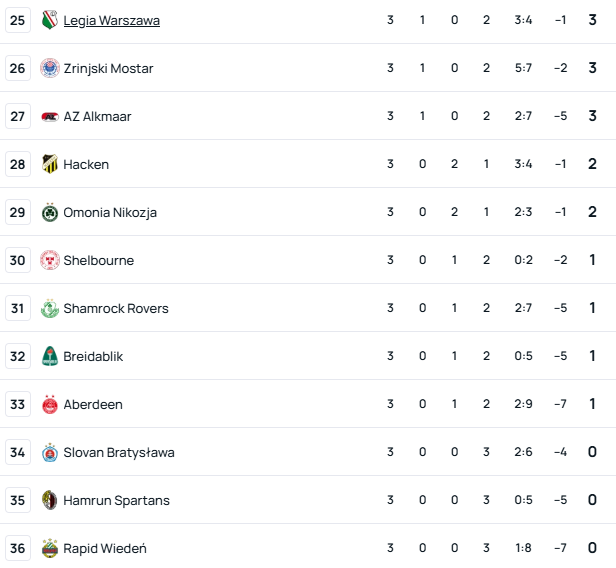Open the Shamrock Rovers team page
The width and height of the screenshot is (616, 568).
pos(115,308)
